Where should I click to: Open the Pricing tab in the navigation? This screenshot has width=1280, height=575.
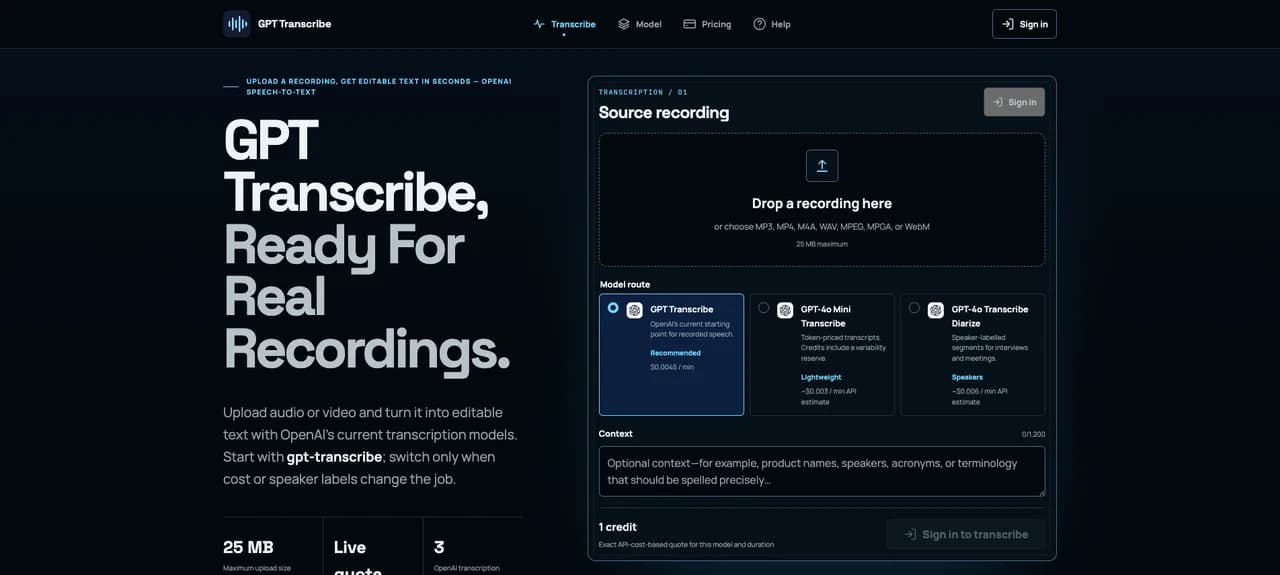(x=707, y=24)
